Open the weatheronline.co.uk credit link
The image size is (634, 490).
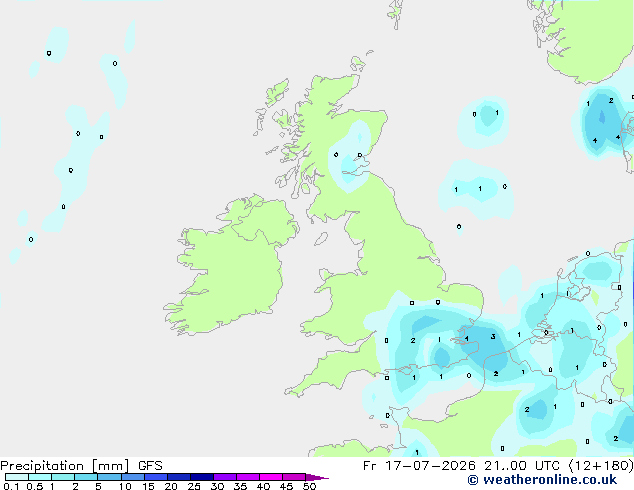(542, 480)
